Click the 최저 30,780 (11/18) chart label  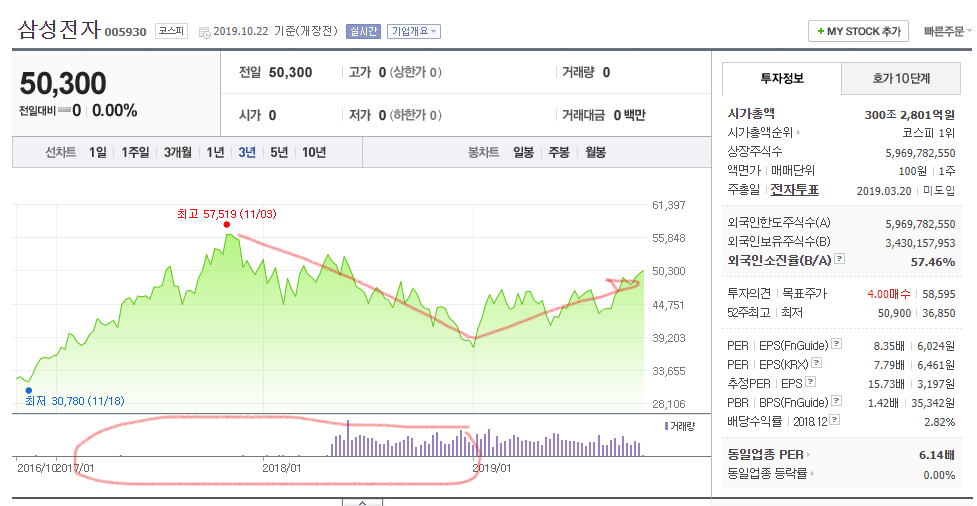75,401
